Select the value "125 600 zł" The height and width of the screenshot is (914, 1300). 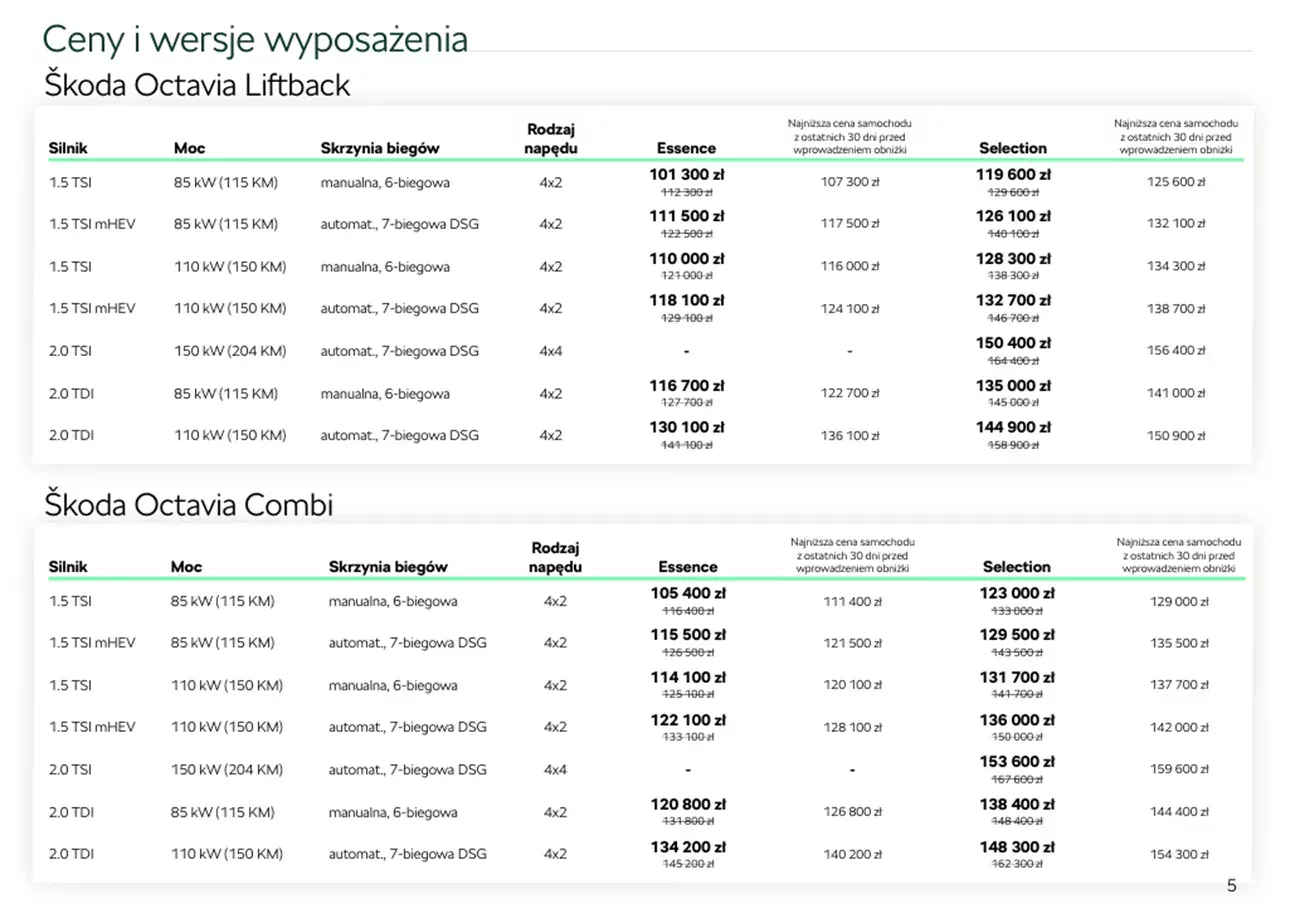[1176, 182]
